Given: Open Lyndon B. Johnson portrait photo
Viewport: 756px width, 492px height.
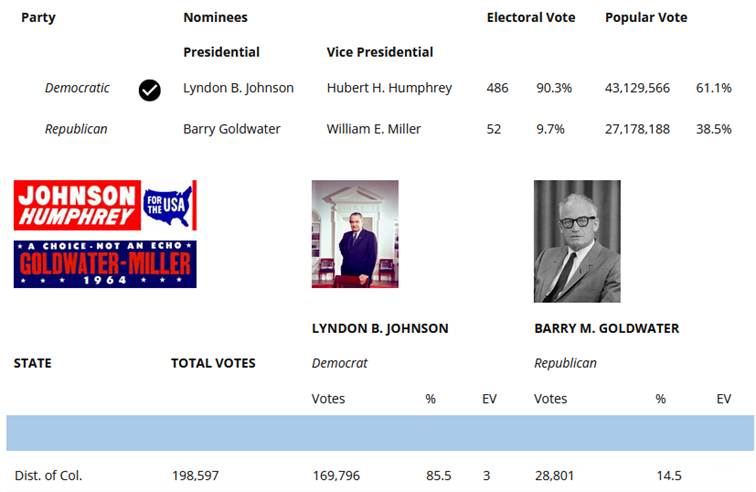Looking at the screenshot, I should click(355, 234).
